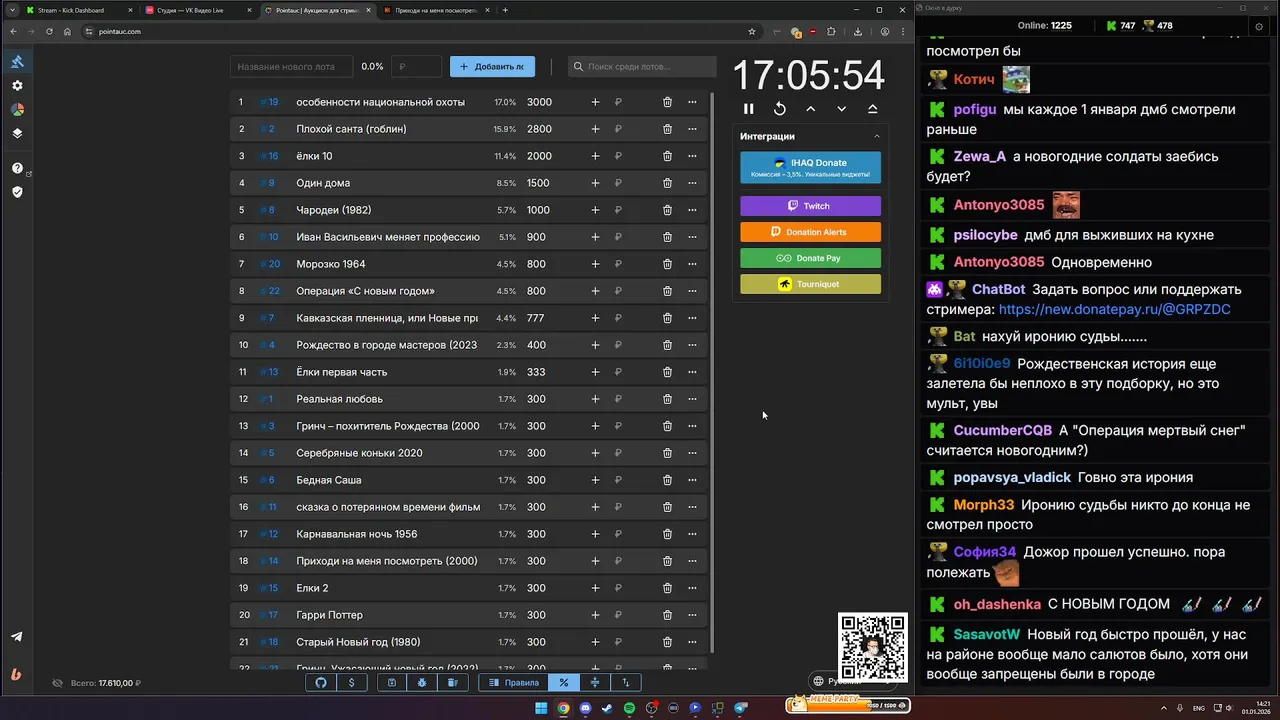Switch to Студия — VK Видео Live tab

click(199, 10)
